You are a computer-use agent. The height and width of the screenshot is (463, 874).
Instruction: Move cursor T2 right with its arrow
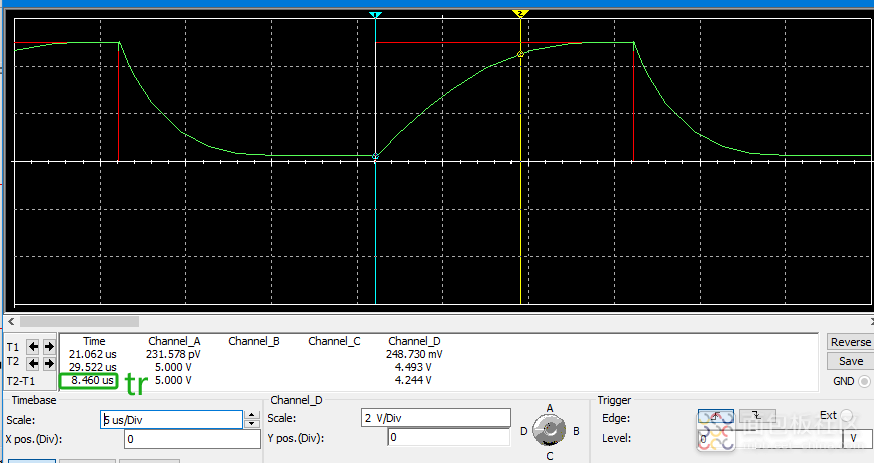(49, 363)
